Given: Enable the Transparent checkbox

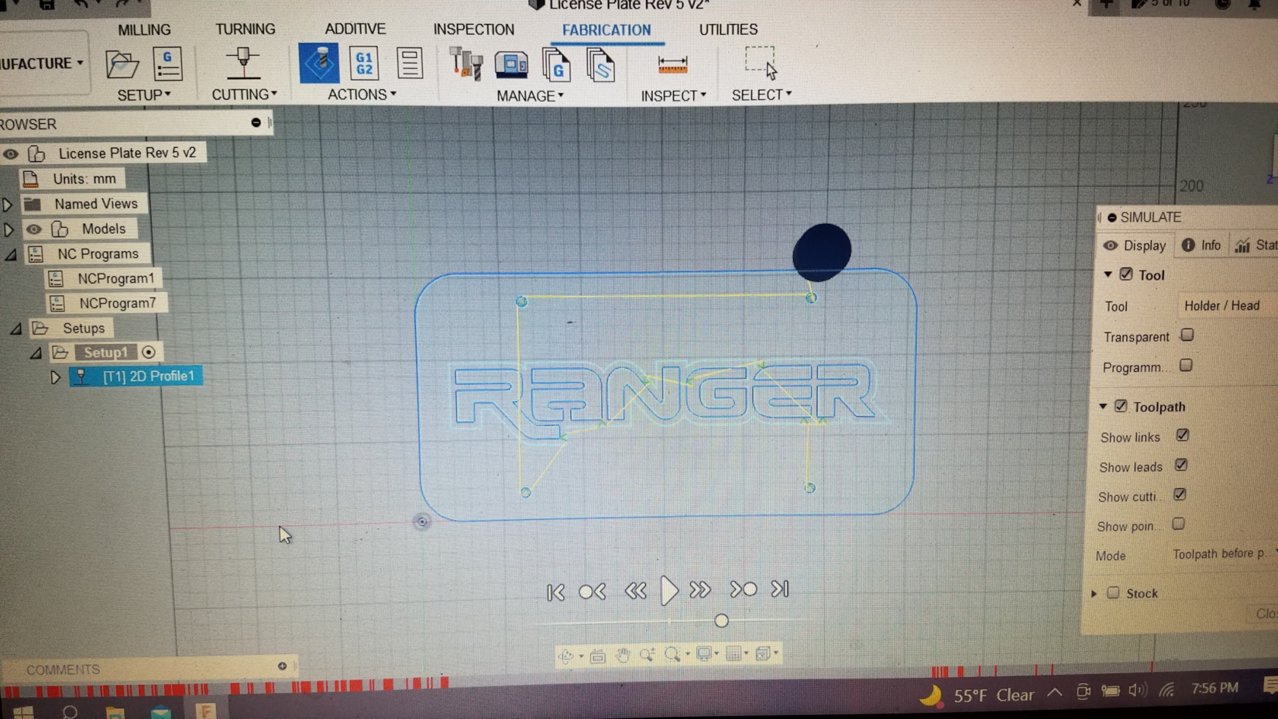Looking at the screenshot, I should [1187, 336].
